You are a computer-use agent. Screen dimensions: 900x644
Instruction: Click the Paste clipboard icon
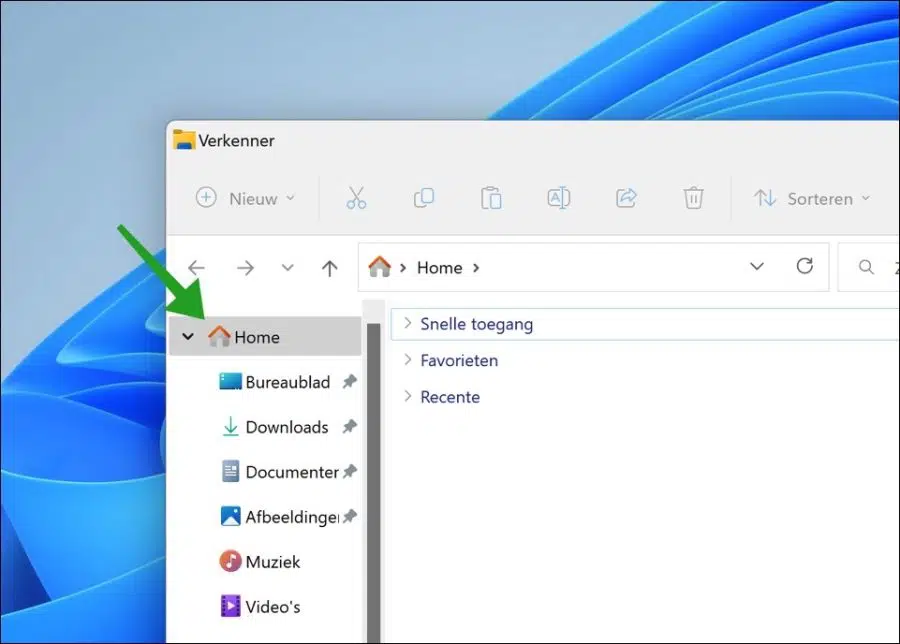(x=491, y=198)
